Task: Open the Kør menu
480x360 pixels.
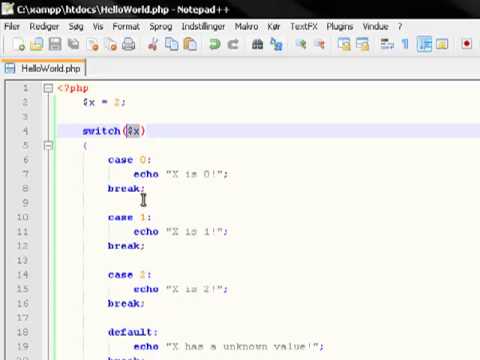Action: [274, 27]
